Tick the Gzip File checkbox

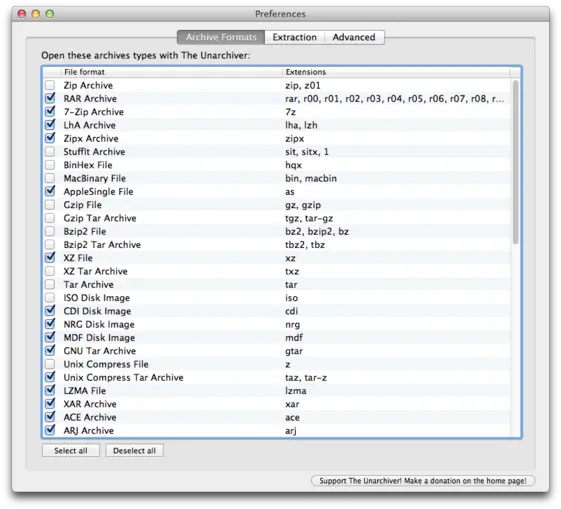pos(50,205)
